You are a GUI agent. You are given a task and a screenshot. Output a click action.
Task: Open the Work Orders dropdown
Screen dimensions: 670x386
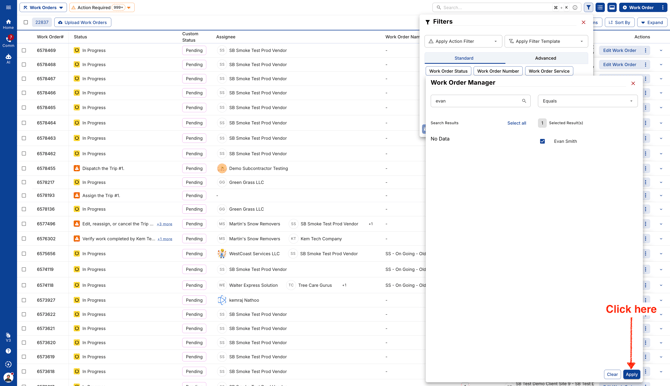pos(43,7)
